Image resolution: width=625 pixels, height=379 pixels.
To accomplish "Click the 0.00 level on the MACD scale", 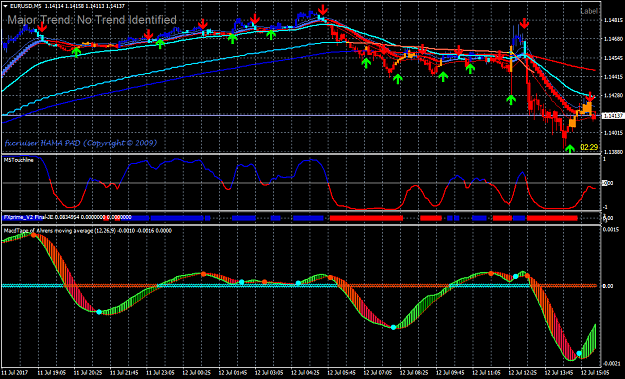I will tap(608, 286).
